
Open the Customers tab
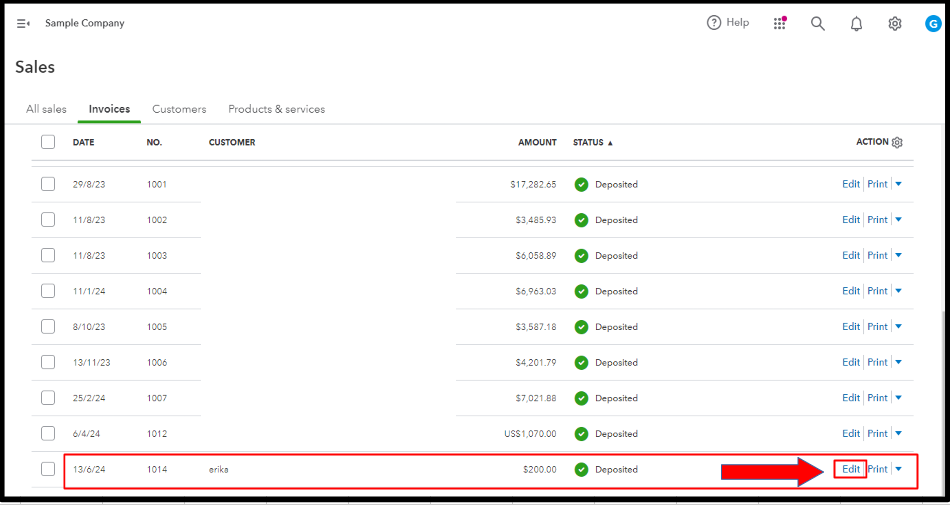(x=179, y=109)
